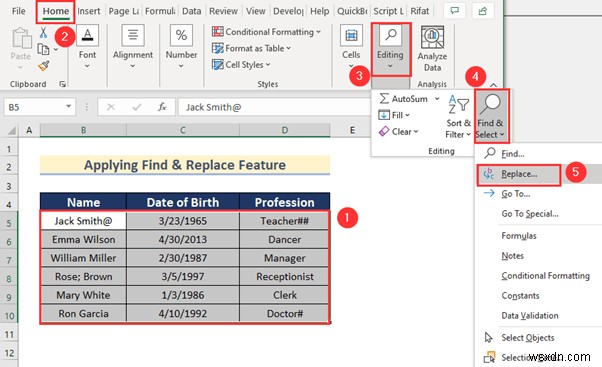Choose Constants in the menu

[x=539, y=296]
